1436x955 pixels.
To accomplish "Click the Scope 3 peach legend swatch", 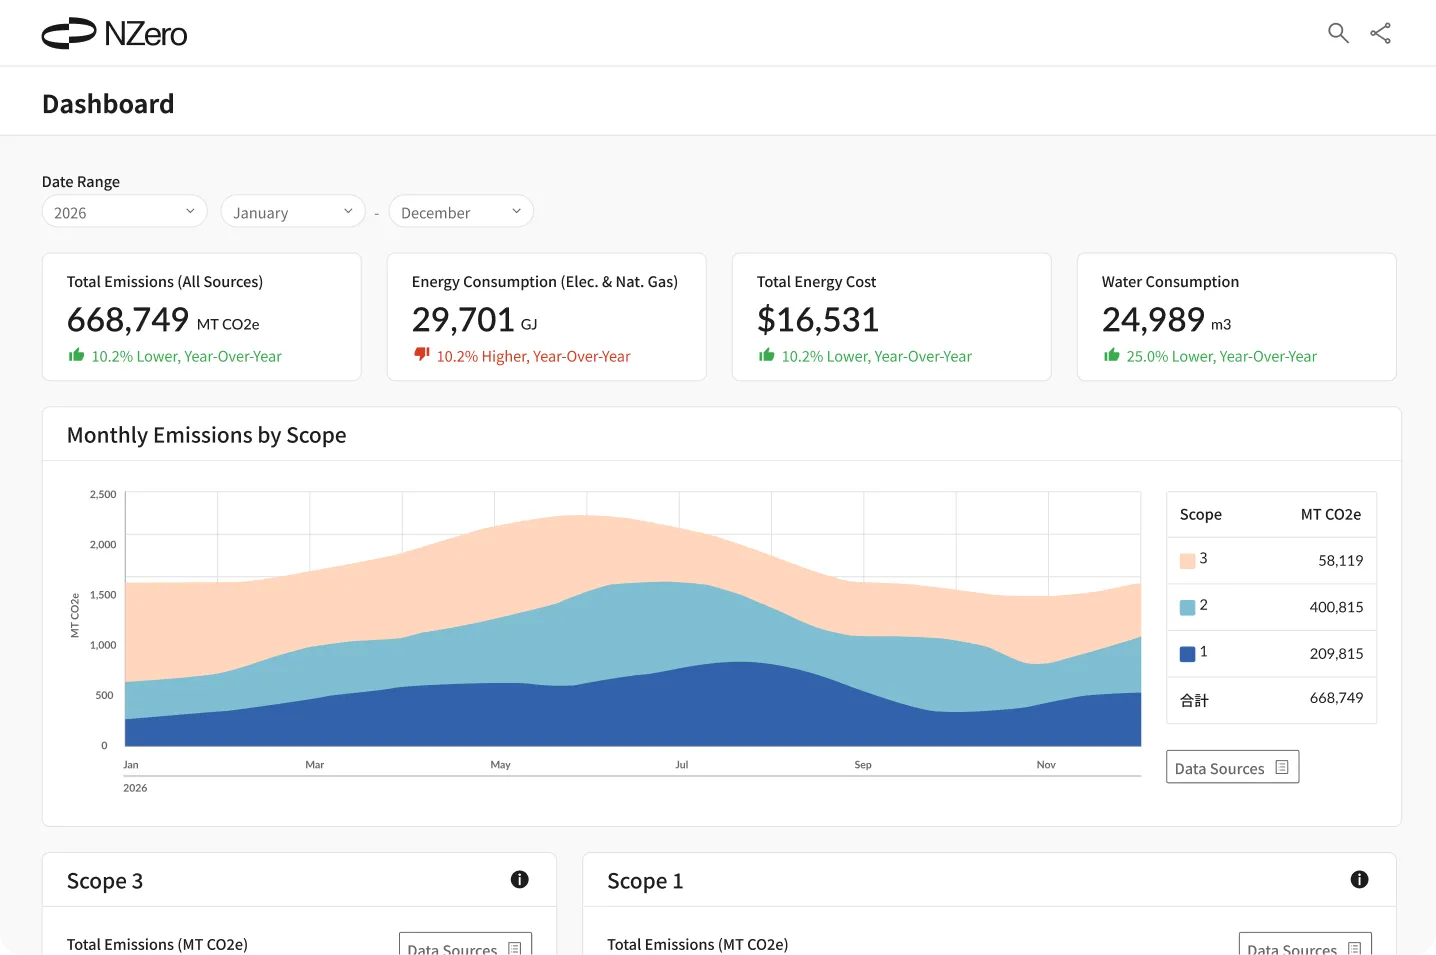I will [1187, 561].
